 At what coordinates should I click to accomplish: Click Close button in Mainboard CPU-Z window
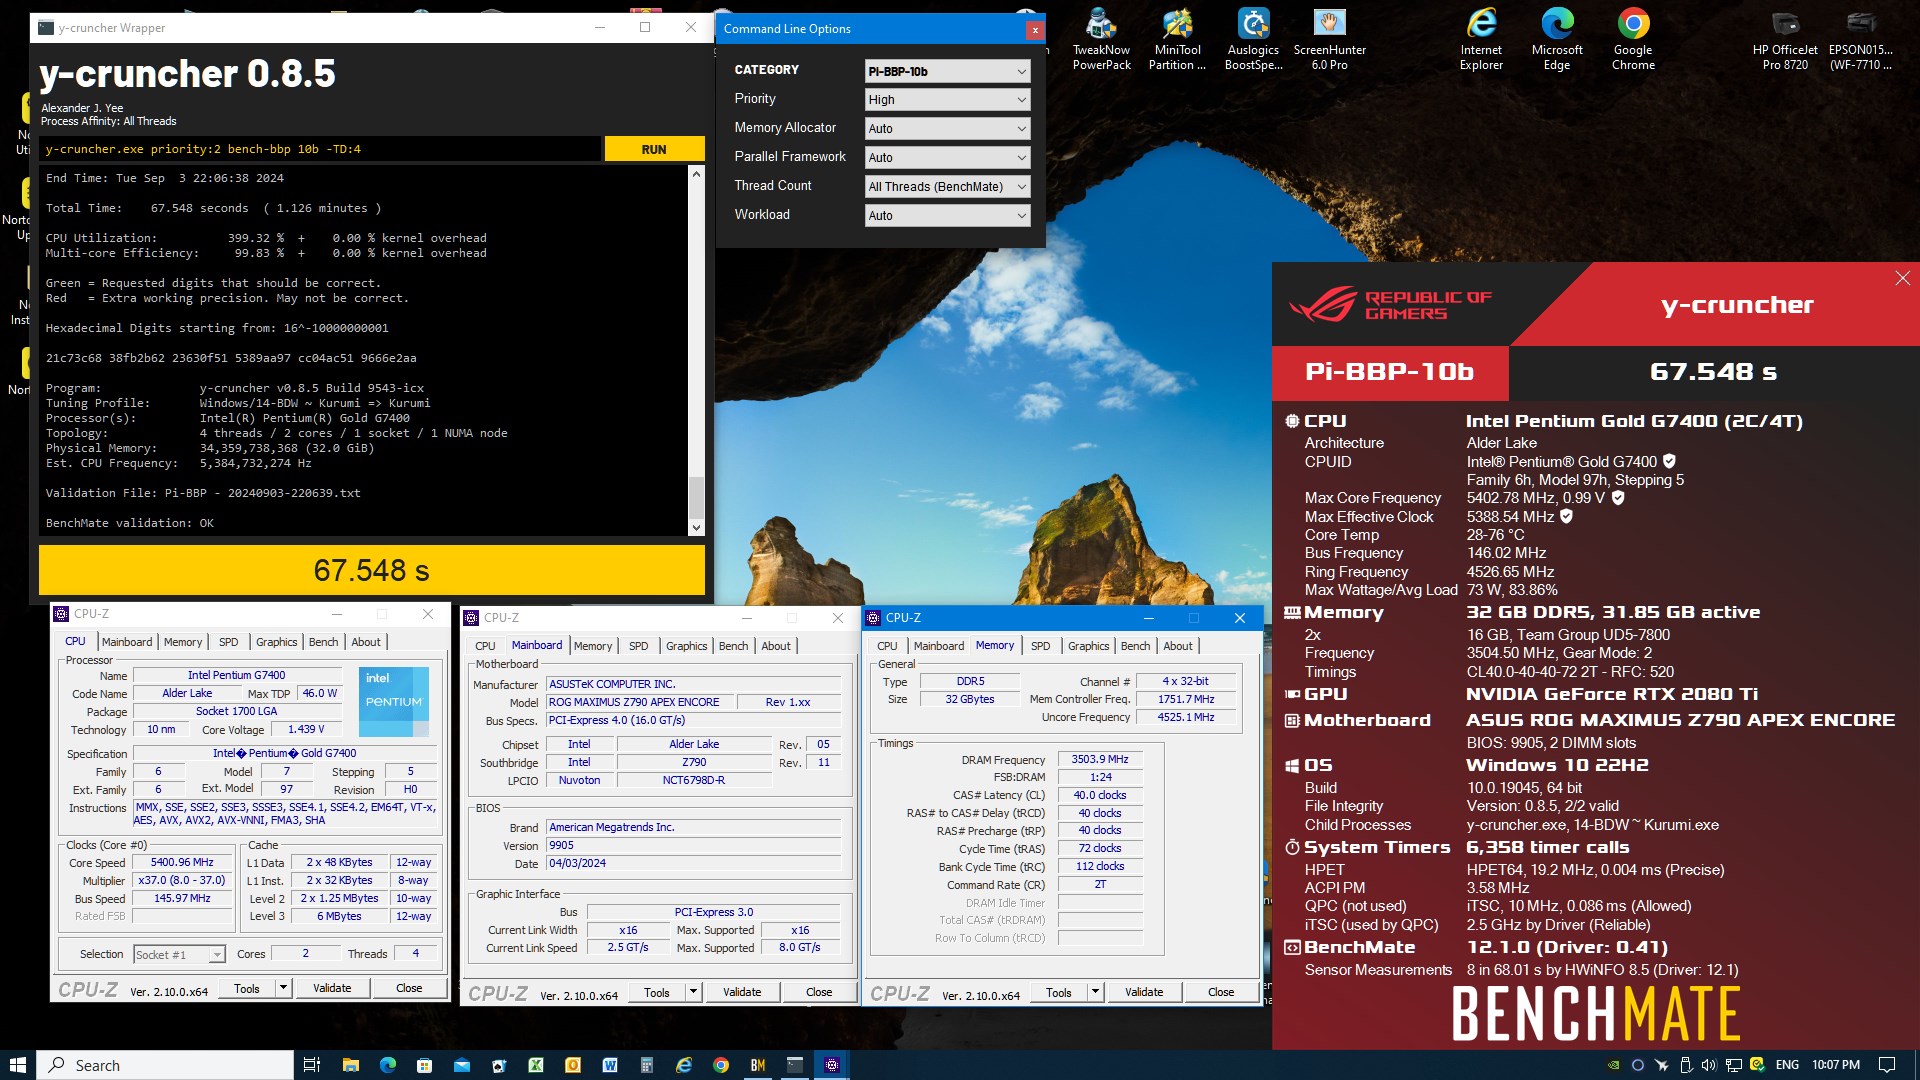click(x=819, y=992)
